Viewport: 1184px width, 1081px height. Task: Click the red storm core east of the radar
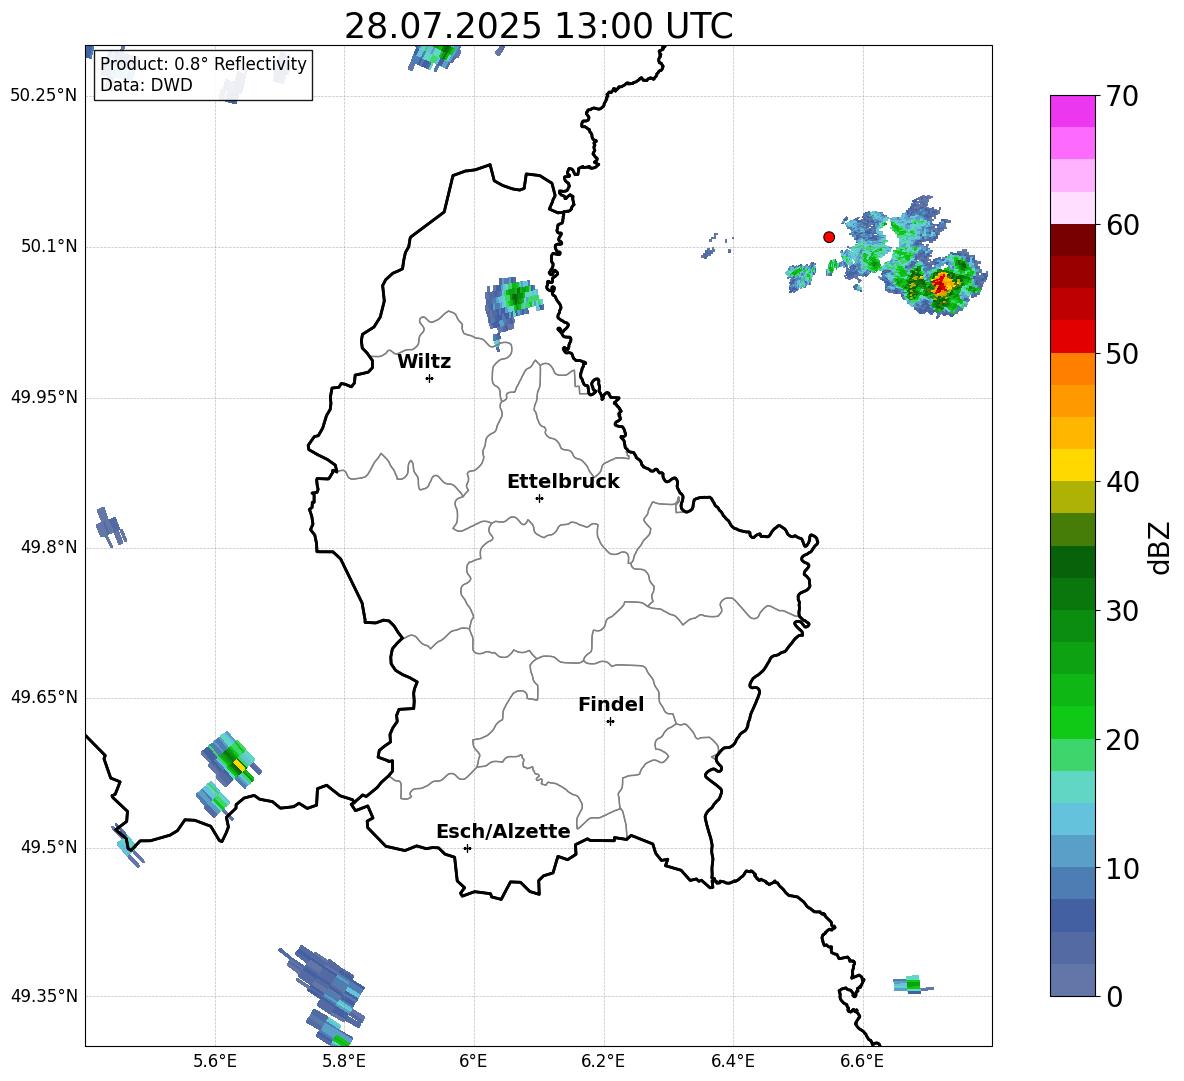tap(942, 285)
